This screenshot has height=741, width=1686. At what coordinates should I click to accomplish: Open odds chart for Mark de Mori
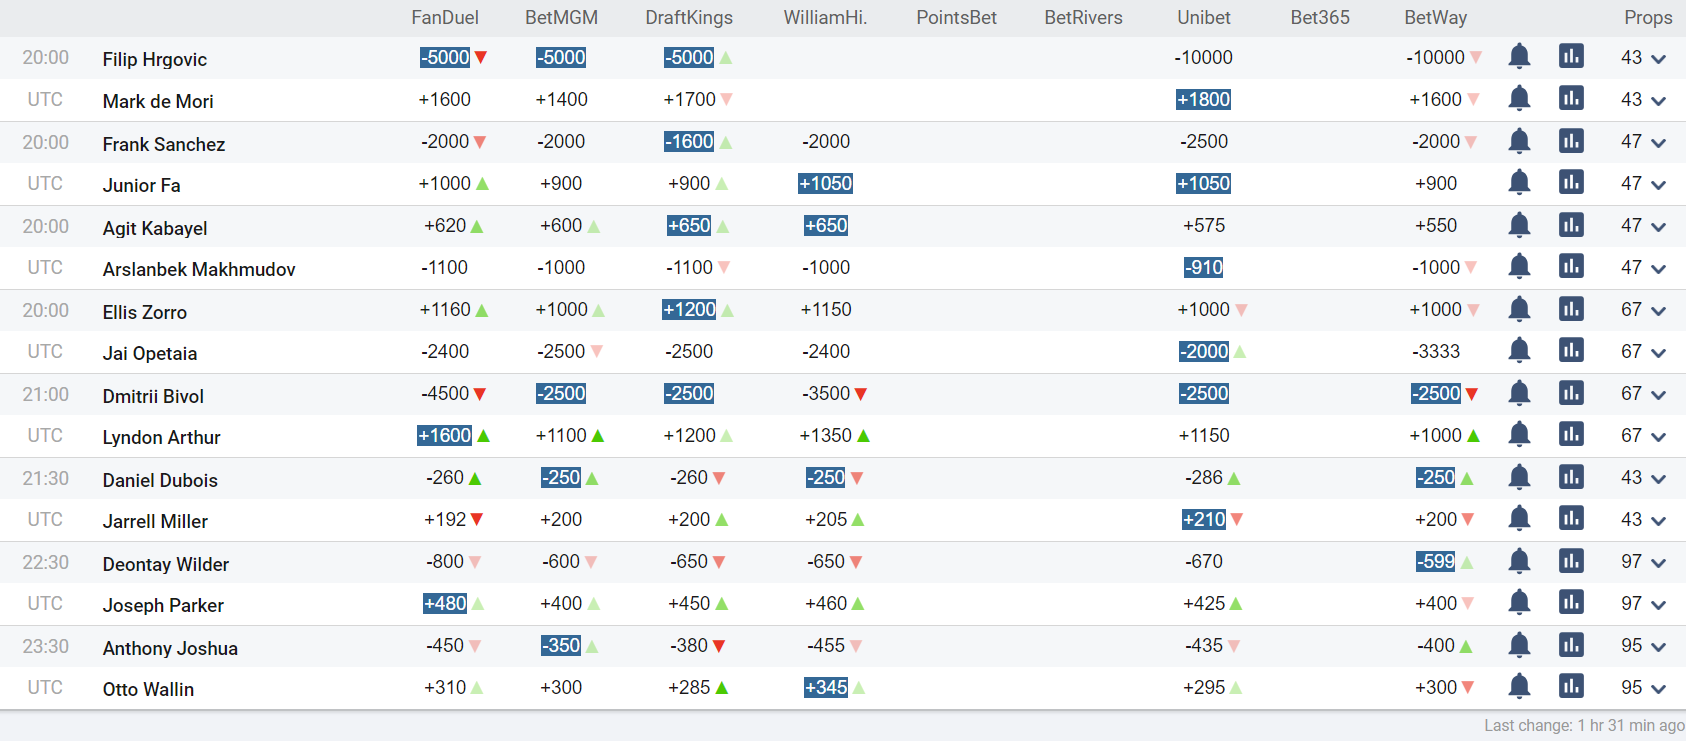pyautogui.click(x=1571, y=98)
